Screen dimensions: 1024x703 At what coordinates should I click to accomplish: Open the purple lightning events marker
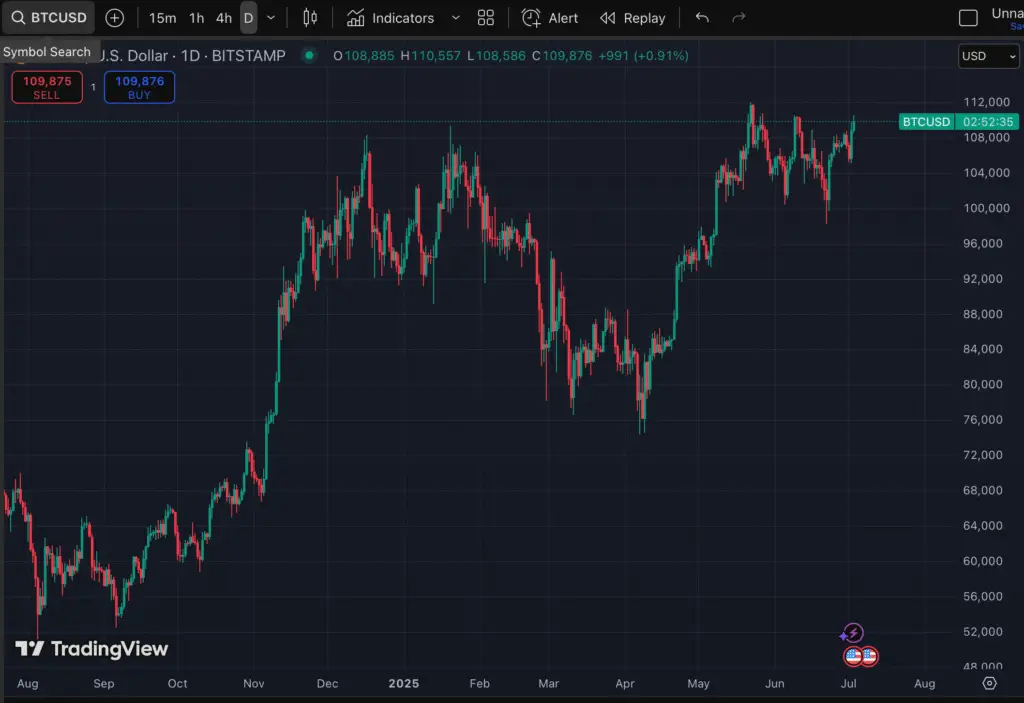click(852, 633)
